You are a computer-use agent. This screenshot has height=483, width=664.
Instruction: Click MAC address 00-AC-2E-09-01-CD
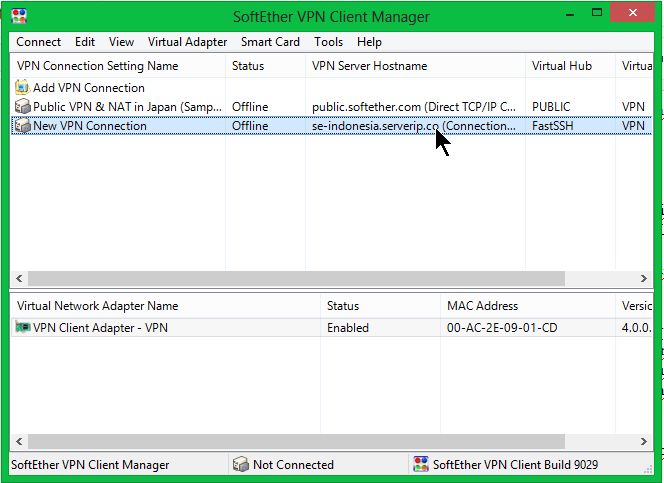coord(502,328)
